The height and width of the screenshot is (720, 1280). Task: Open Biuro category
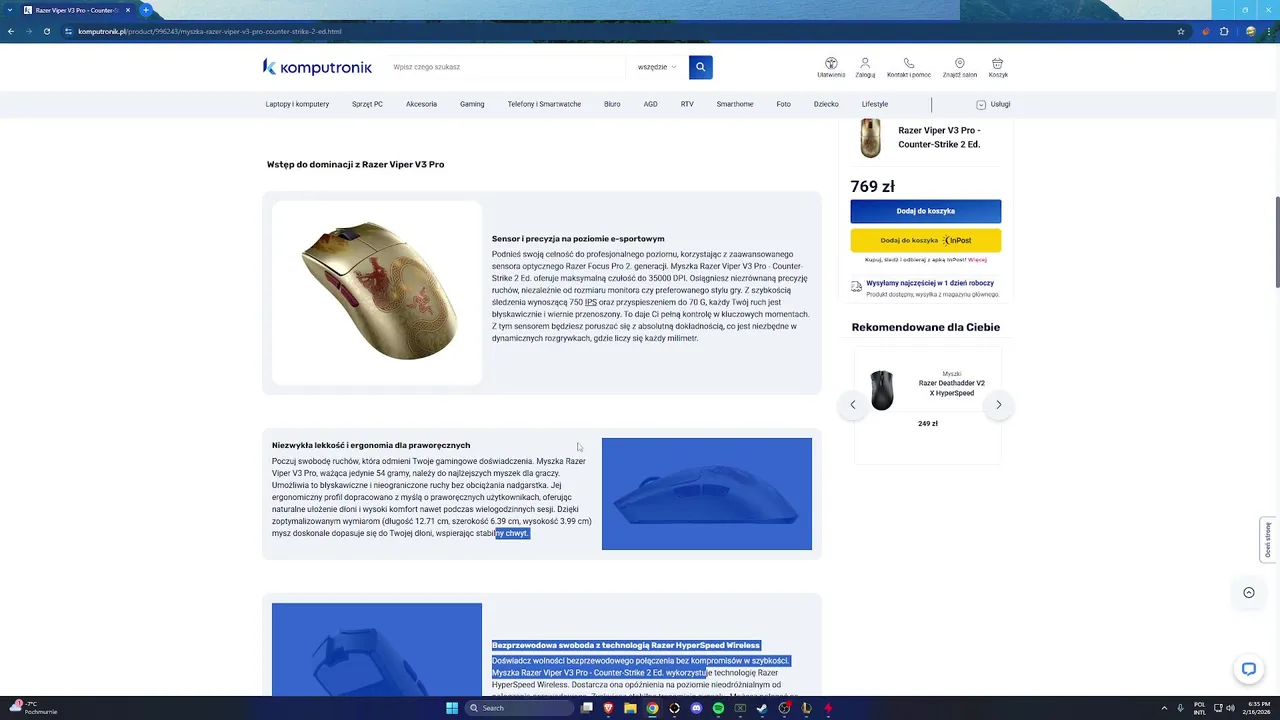click(x=612, y=104)
